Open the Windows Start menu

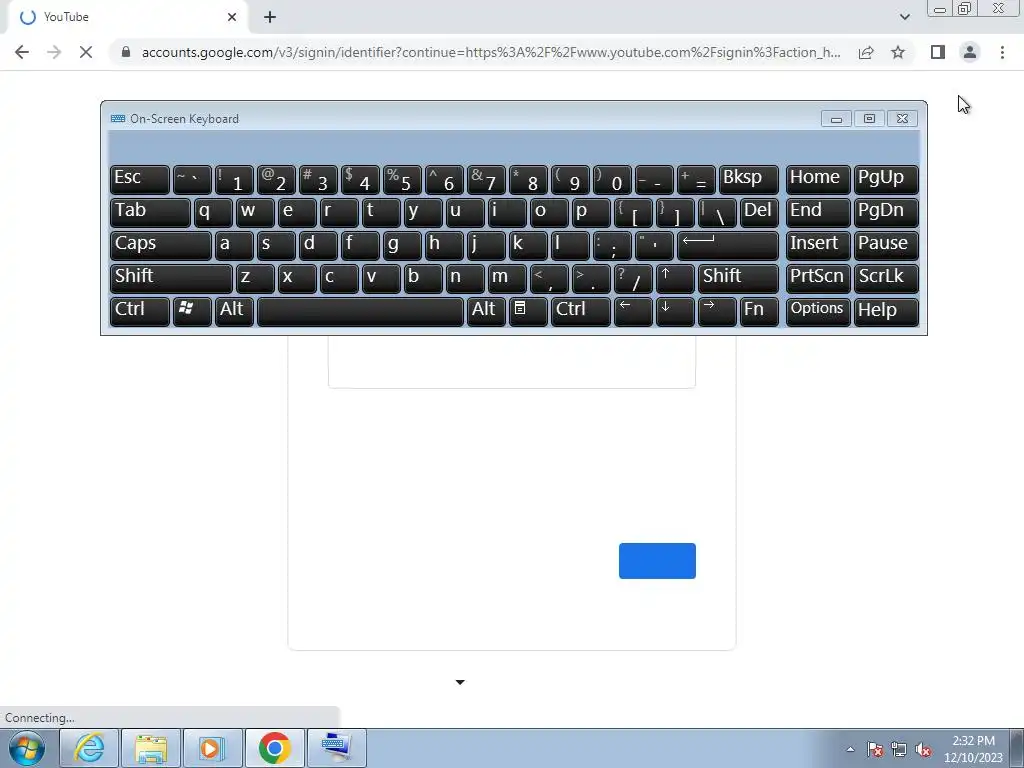pos(27,748)
